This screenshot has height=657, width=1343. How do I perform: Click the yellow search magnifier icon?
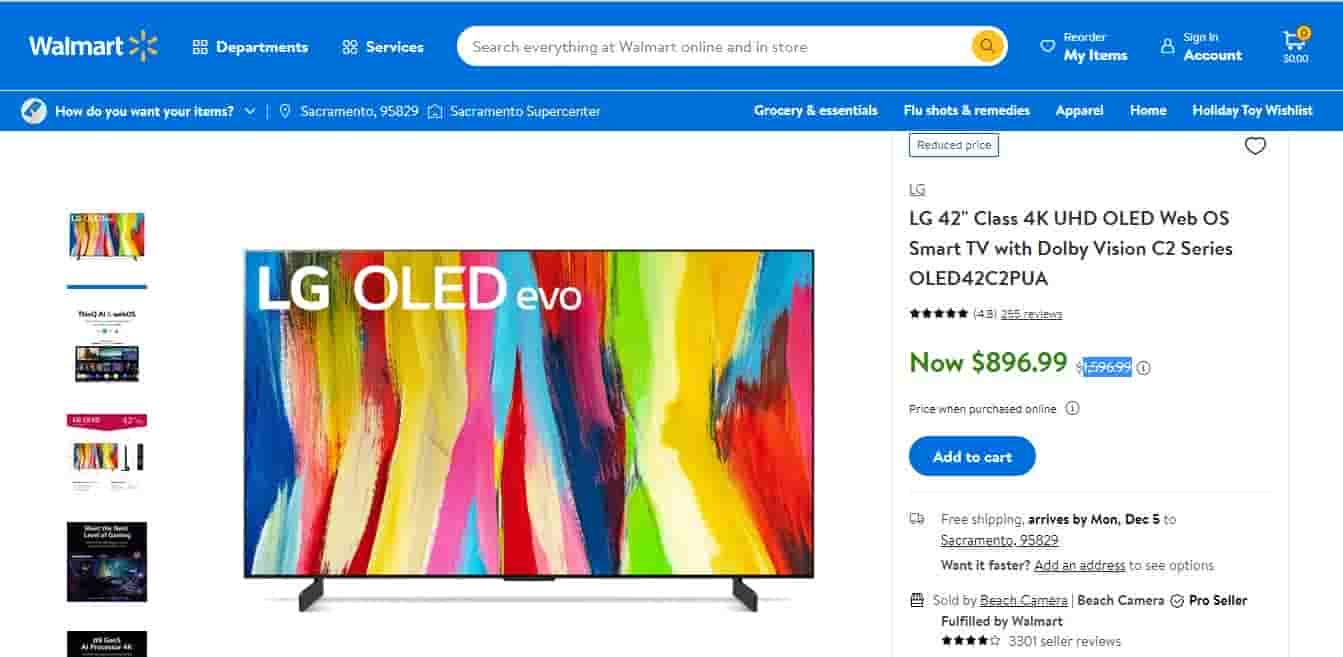tap(987, 46)
